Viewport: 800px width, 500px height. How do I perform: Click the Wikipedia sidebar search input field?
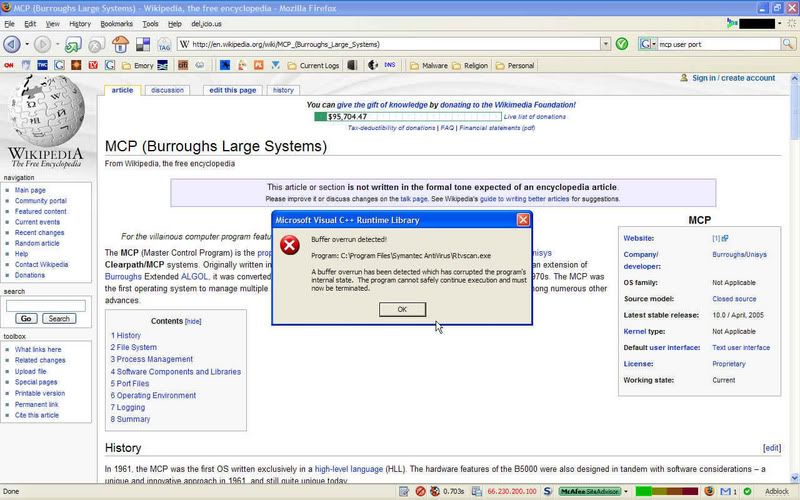[x=45, y=305]
